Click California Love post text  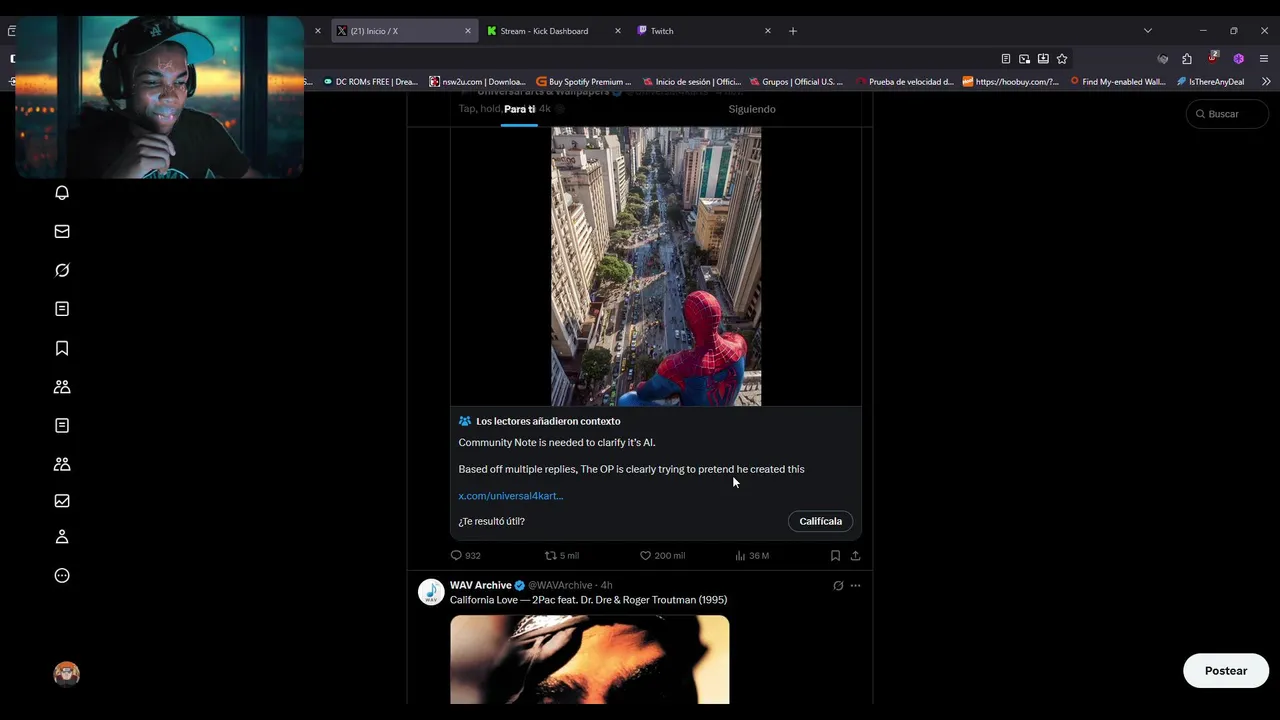click(x=588, y=600)
